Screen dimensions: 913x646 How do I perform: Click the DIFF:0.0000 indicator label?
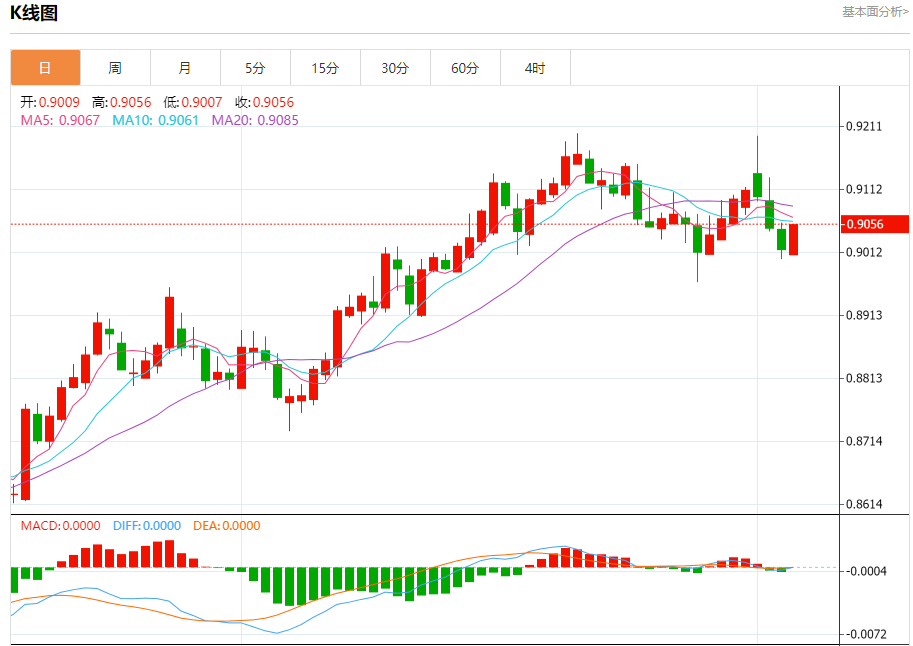(147, 526)
